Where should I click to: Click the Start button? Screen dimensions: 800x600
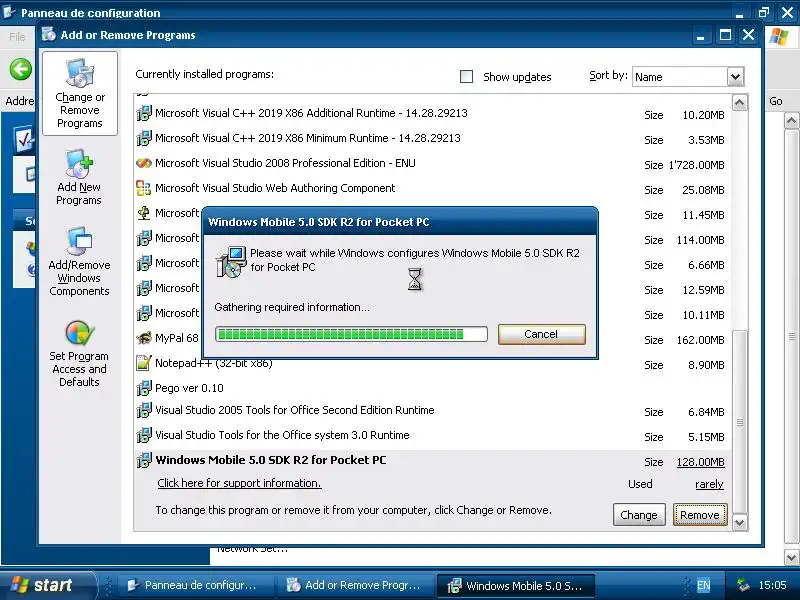click(48, 585)
